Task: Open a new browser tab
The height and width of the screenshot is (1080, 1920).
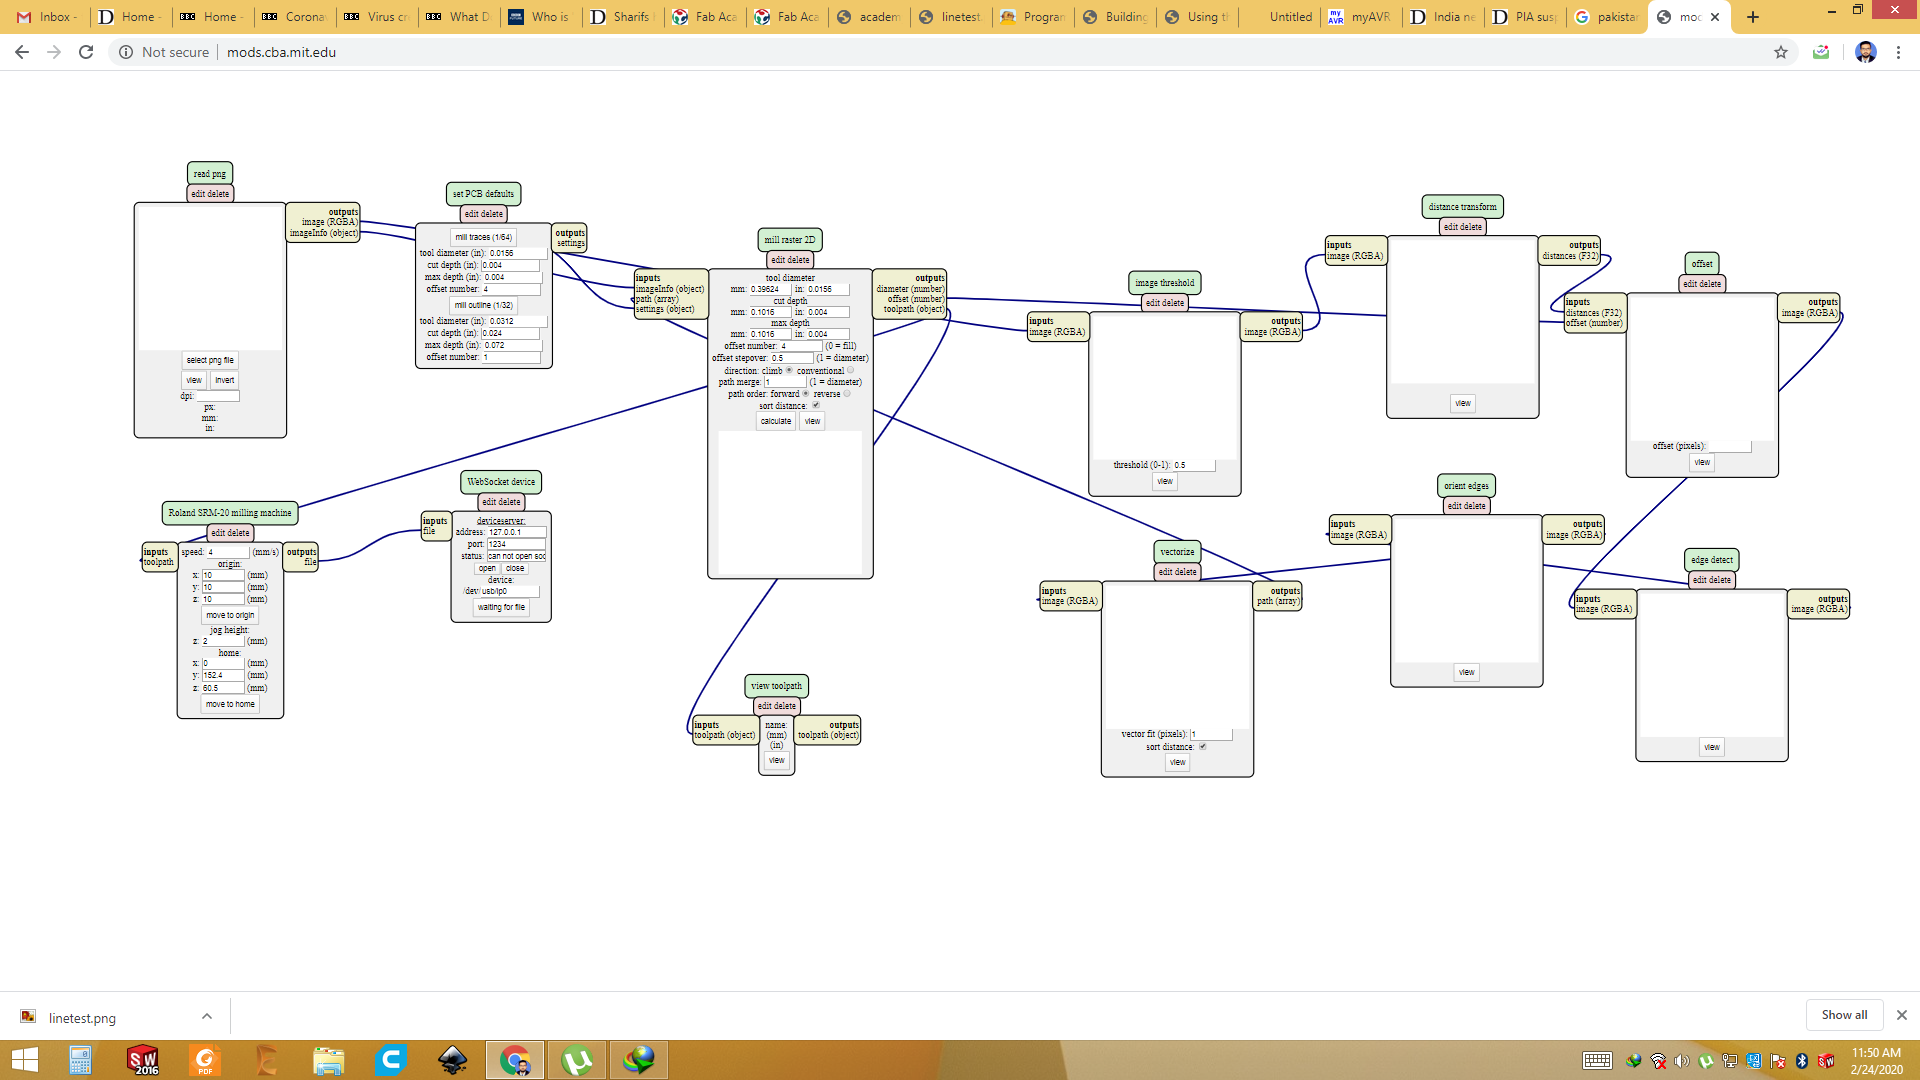Action: point(1753,17)
